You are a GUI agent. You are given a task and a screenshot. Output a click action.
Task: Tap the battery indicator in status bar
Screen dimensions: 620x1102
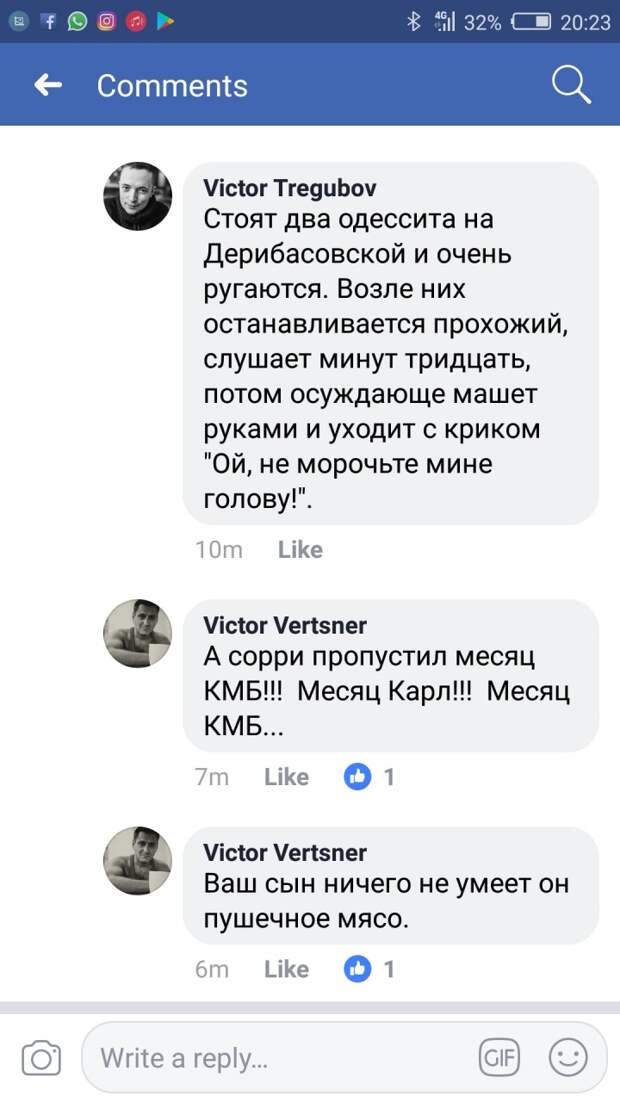click(530, 22)
